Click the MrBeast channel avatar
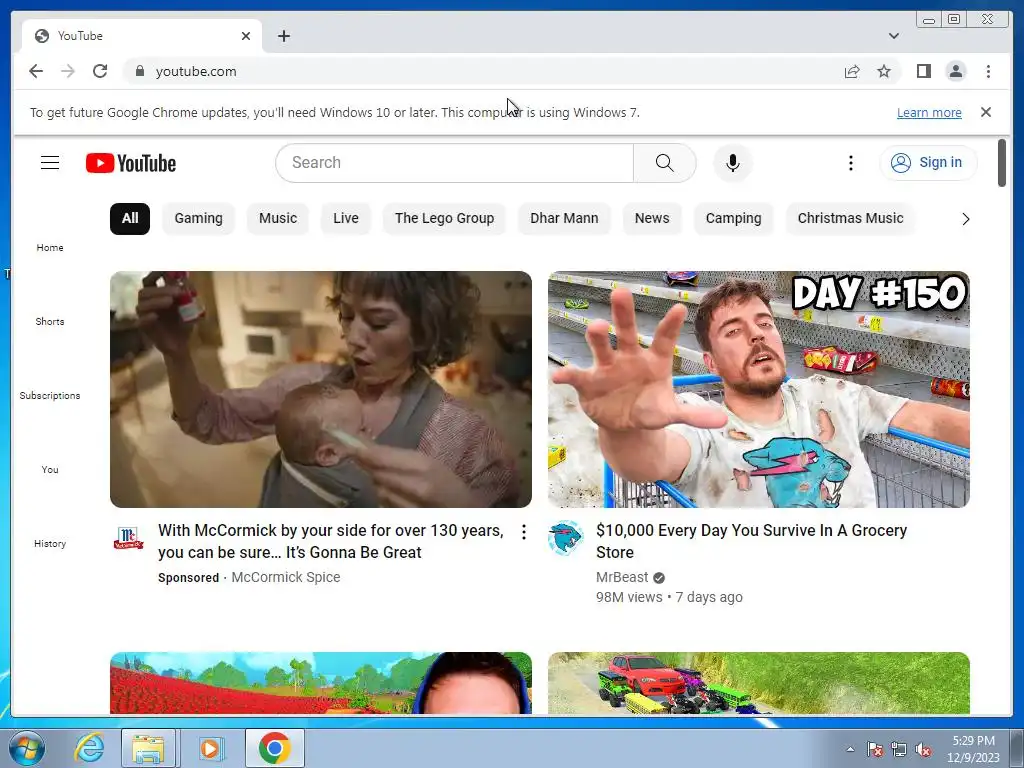This screenshot has height=768, width=1024. (566, 537)
